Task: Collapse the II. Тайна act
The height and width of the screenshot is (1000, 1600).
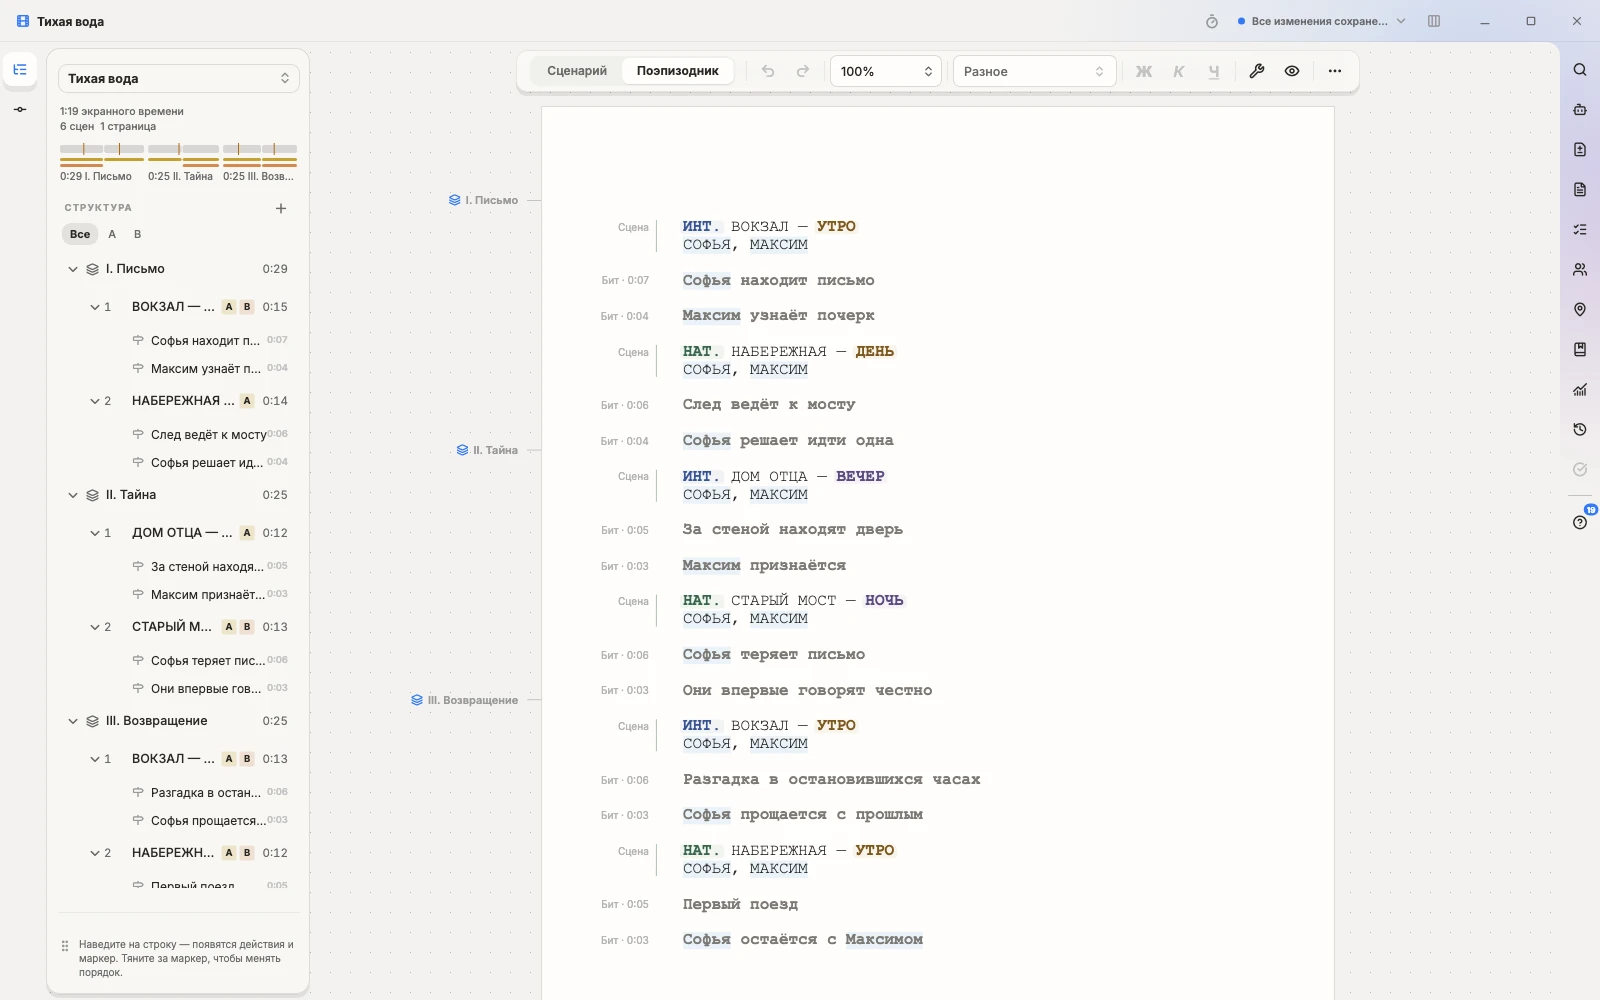Action: 73,495
